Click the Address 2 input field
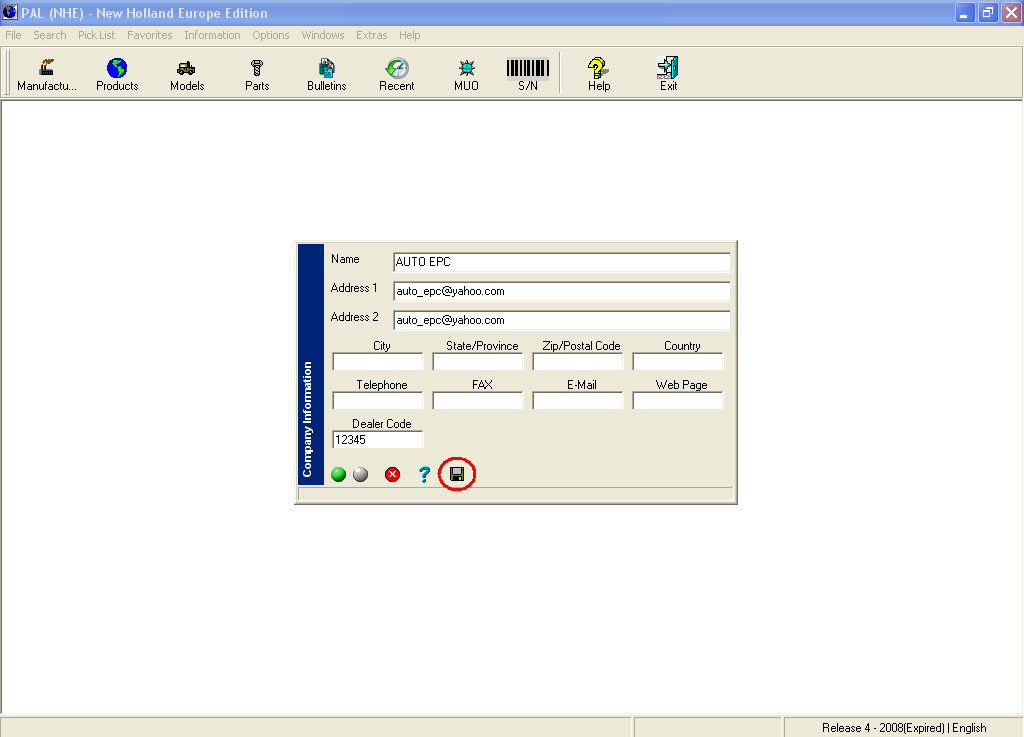Screen dimensions: 1024x737 point(562,320)
